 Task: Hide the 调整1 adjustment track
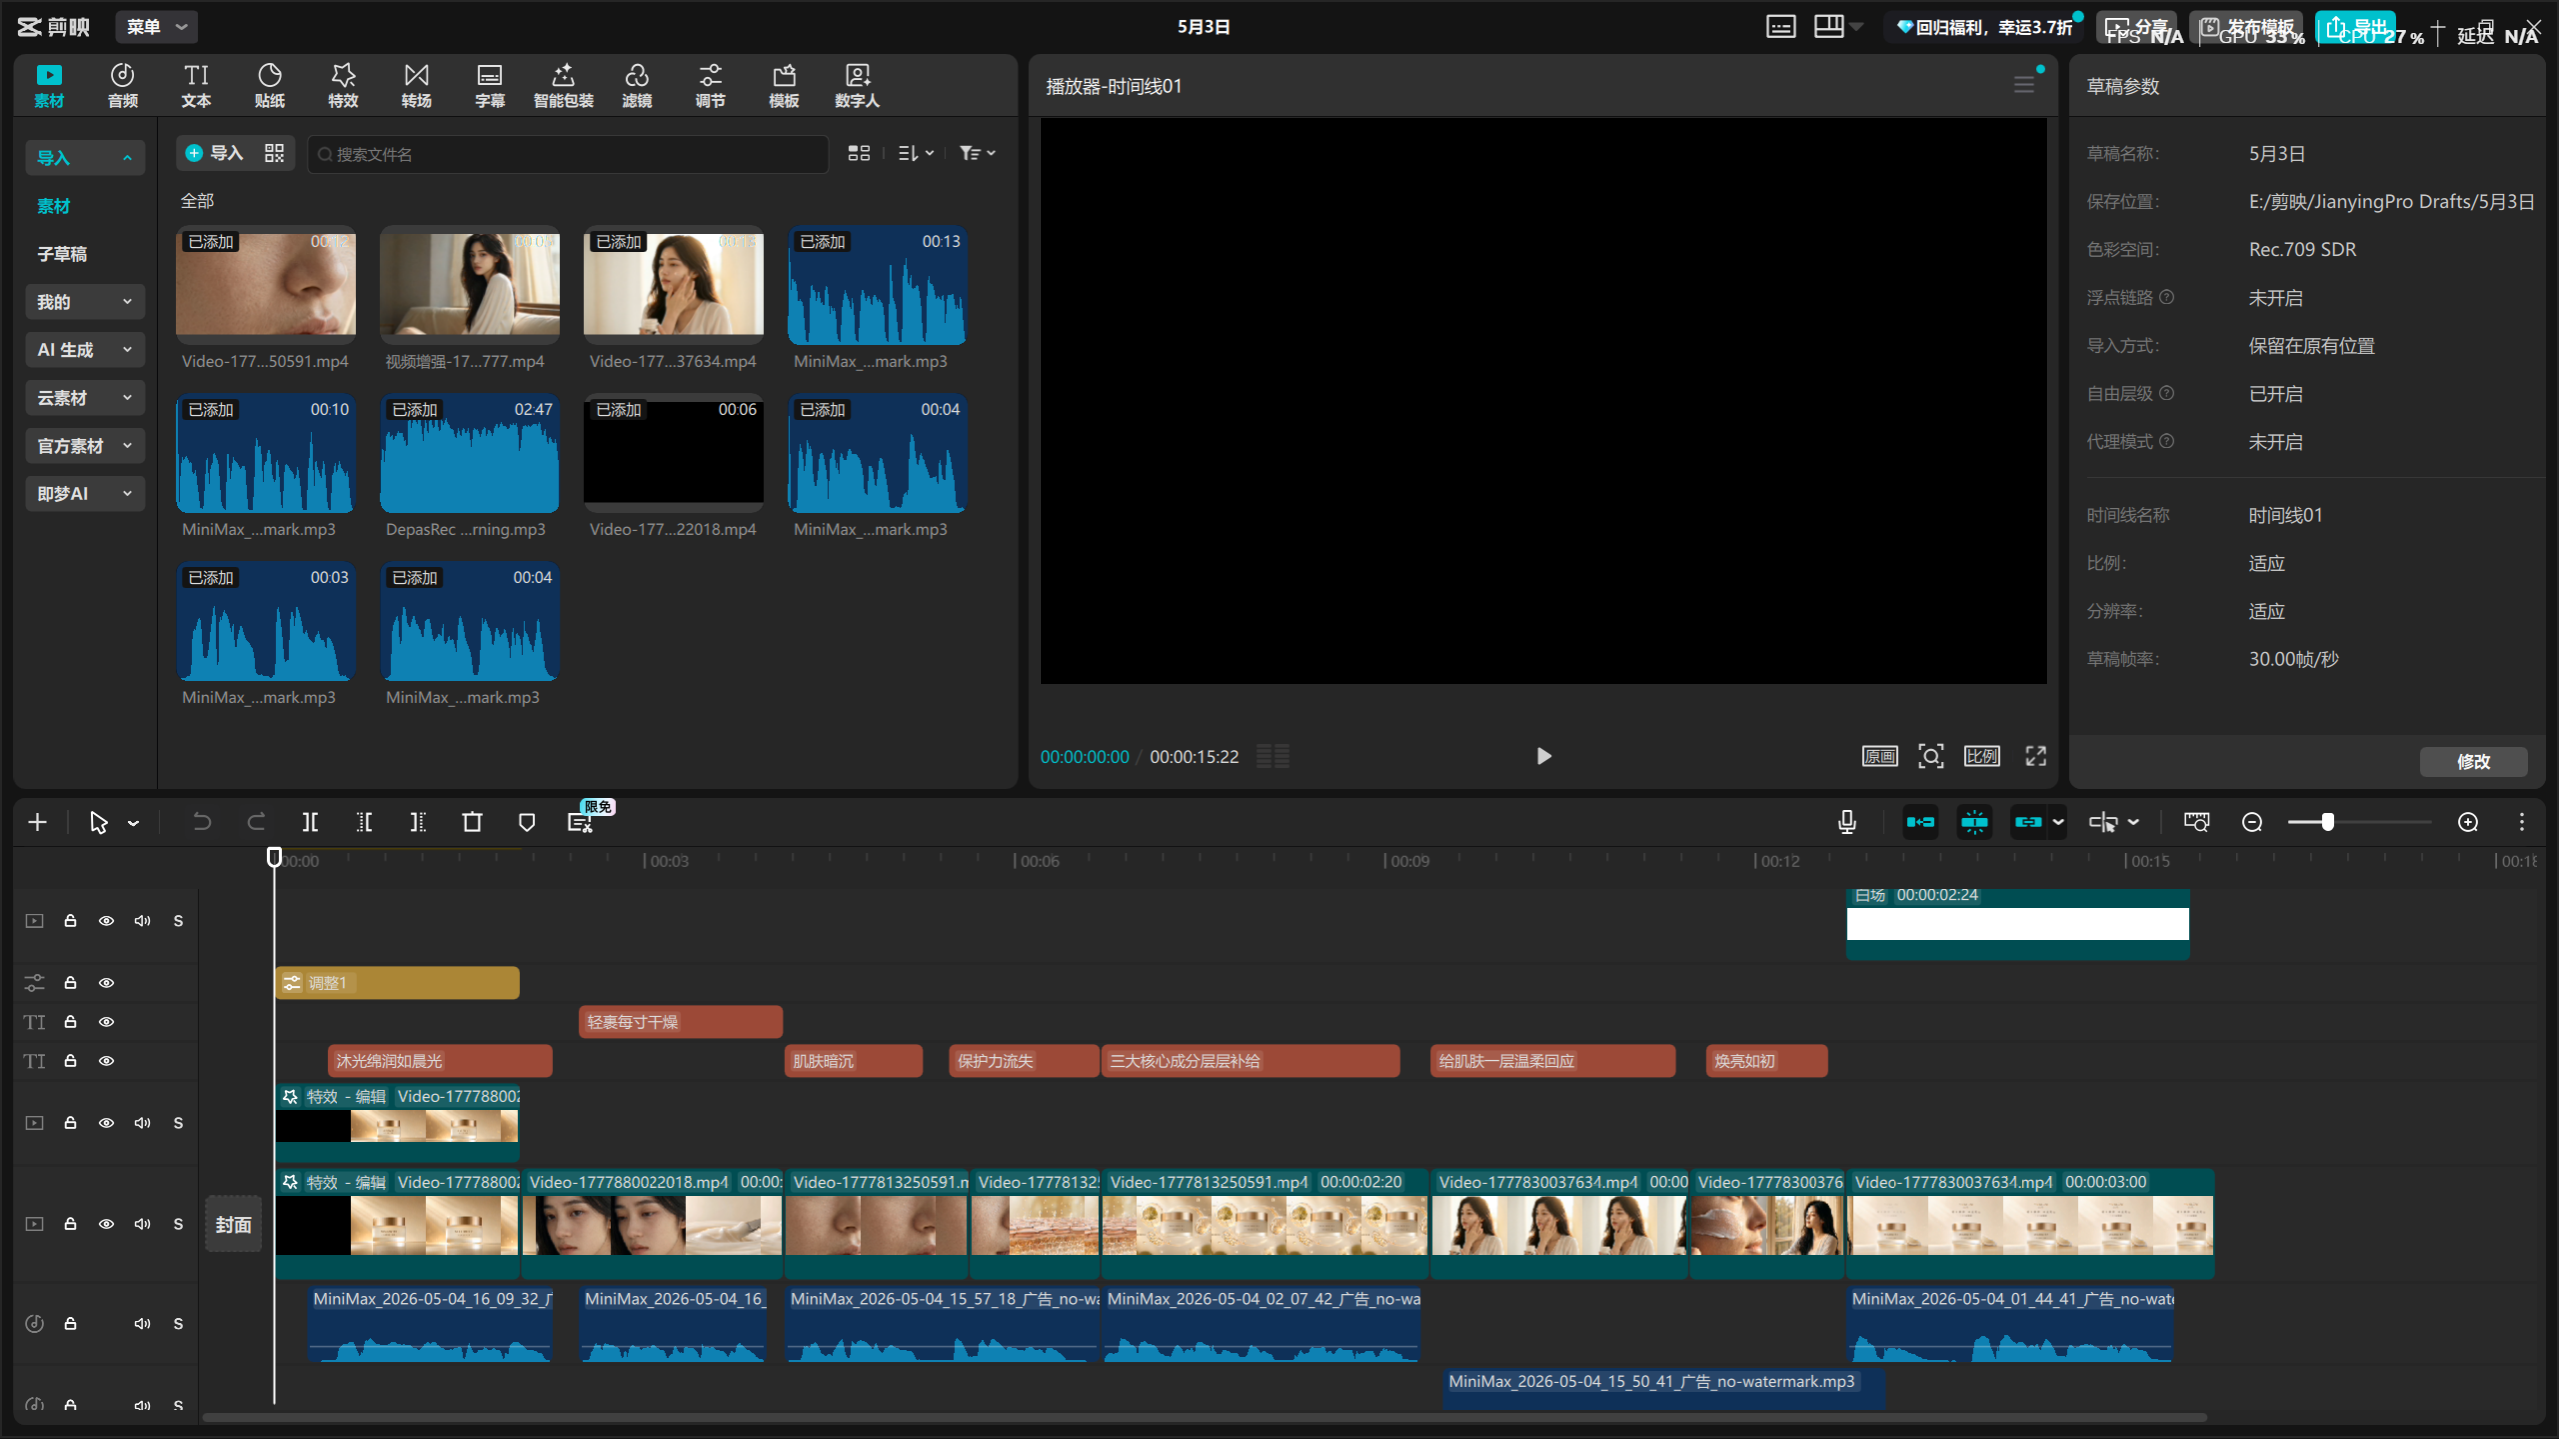pyautogui.click(x=106, y=983)
